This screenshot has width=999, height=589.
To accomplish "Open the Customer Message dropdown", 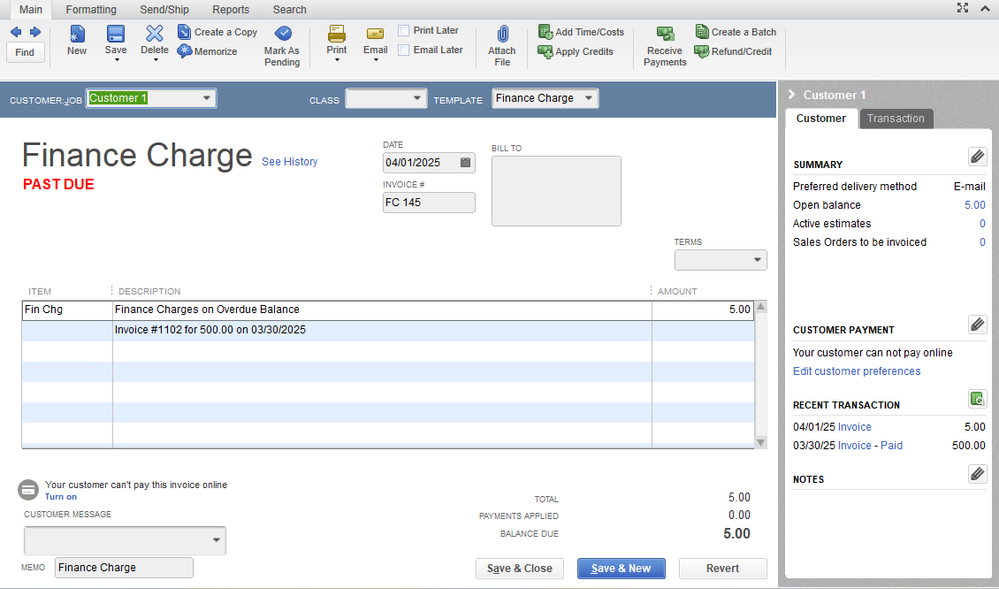I will tap(216, 540).
